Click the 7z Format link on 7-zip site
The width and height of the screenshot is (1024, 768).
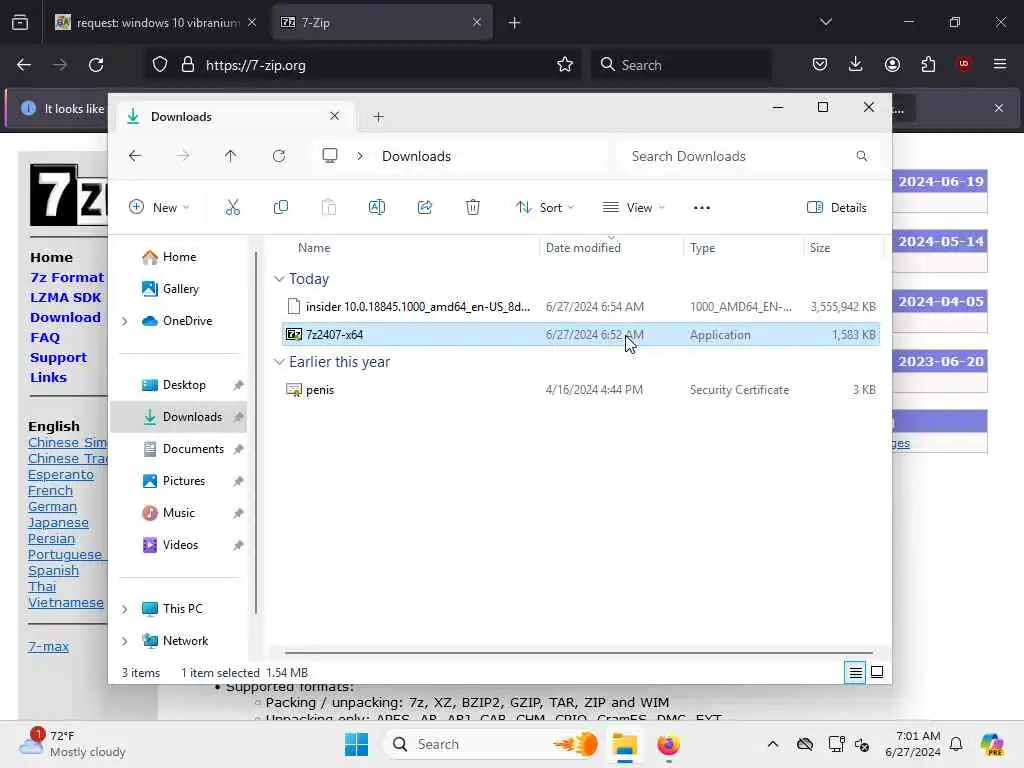click(x=67, y=278)
